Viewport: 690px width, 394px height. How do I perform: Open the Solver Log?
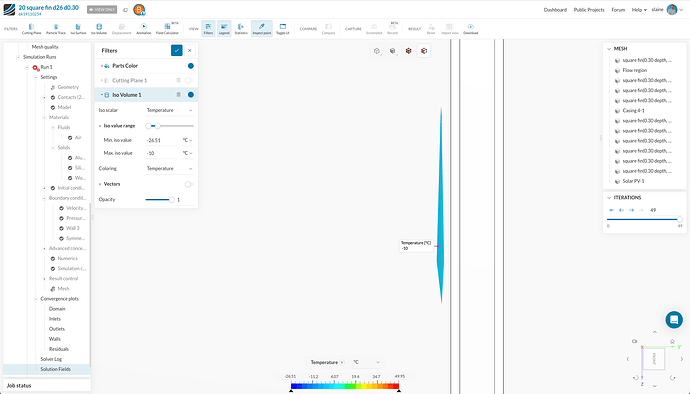pyautogui.click(x=51, y=359)
